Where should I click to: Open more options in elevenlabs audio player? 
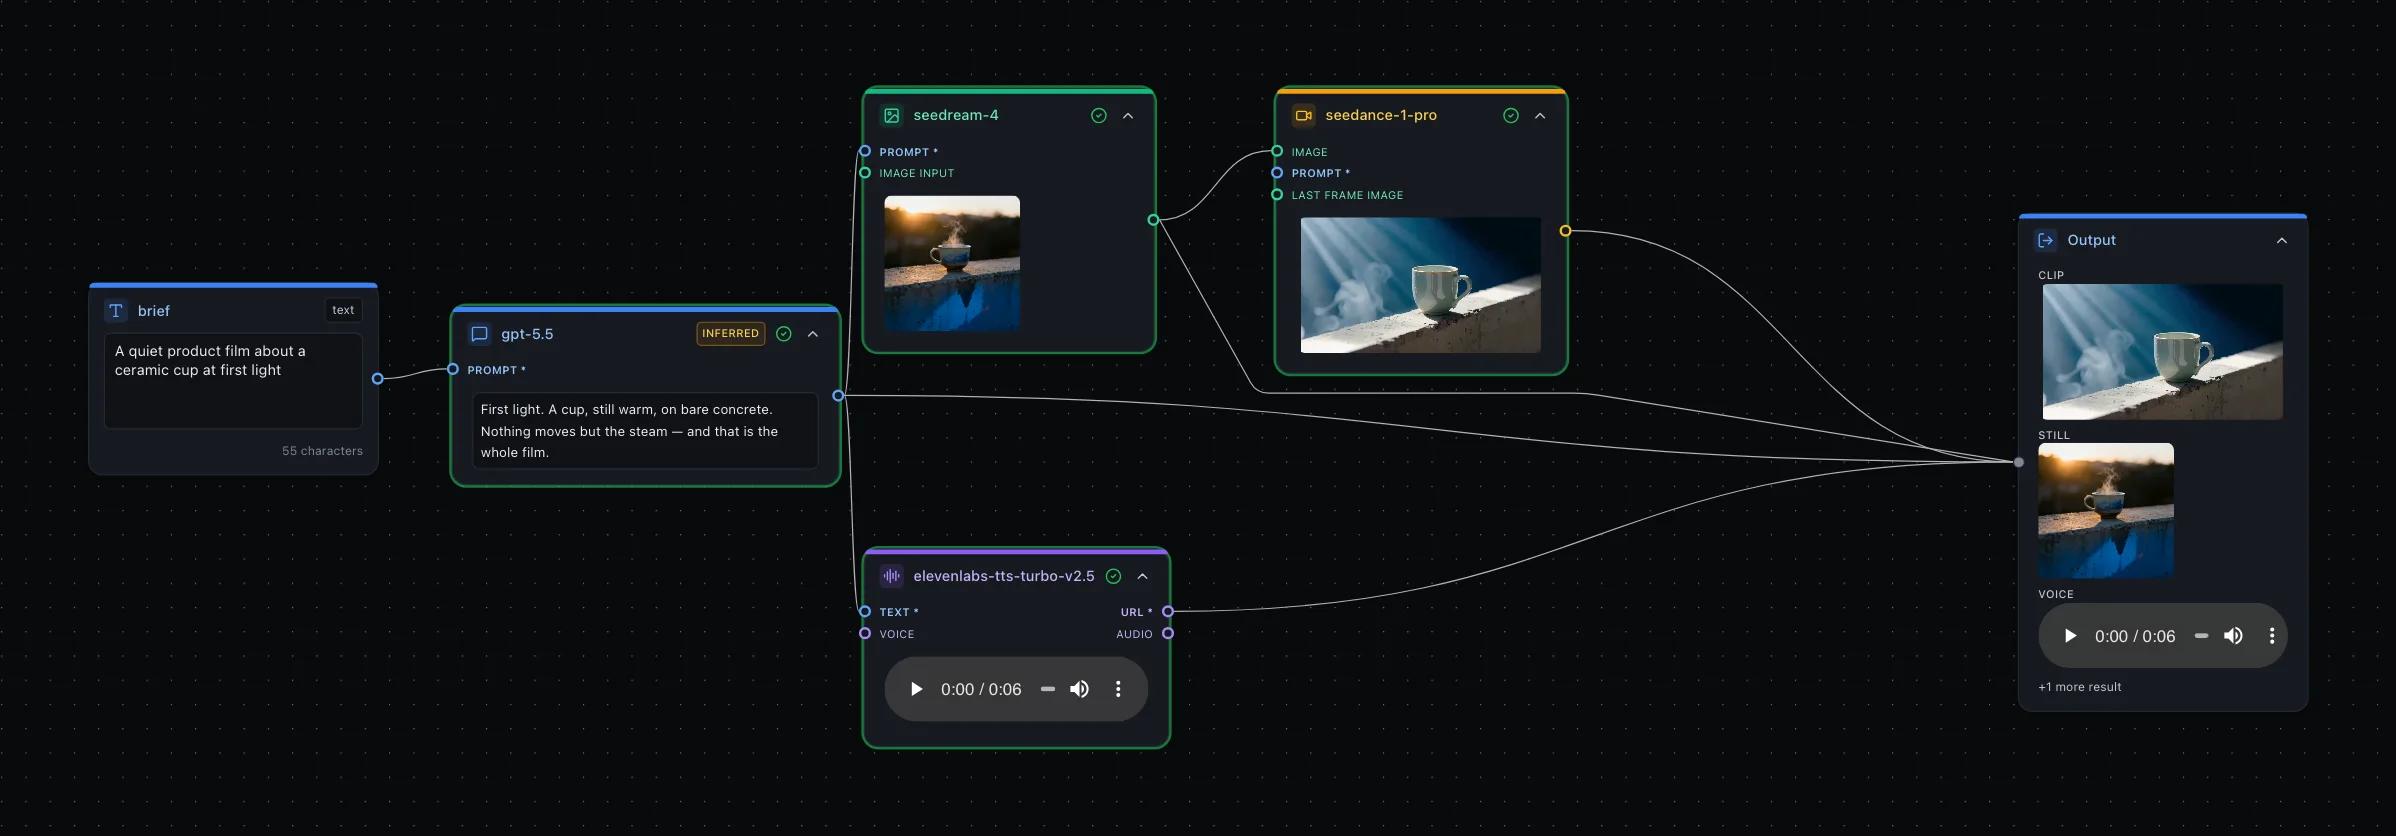pyautogui.click(x=1118, y=689)
